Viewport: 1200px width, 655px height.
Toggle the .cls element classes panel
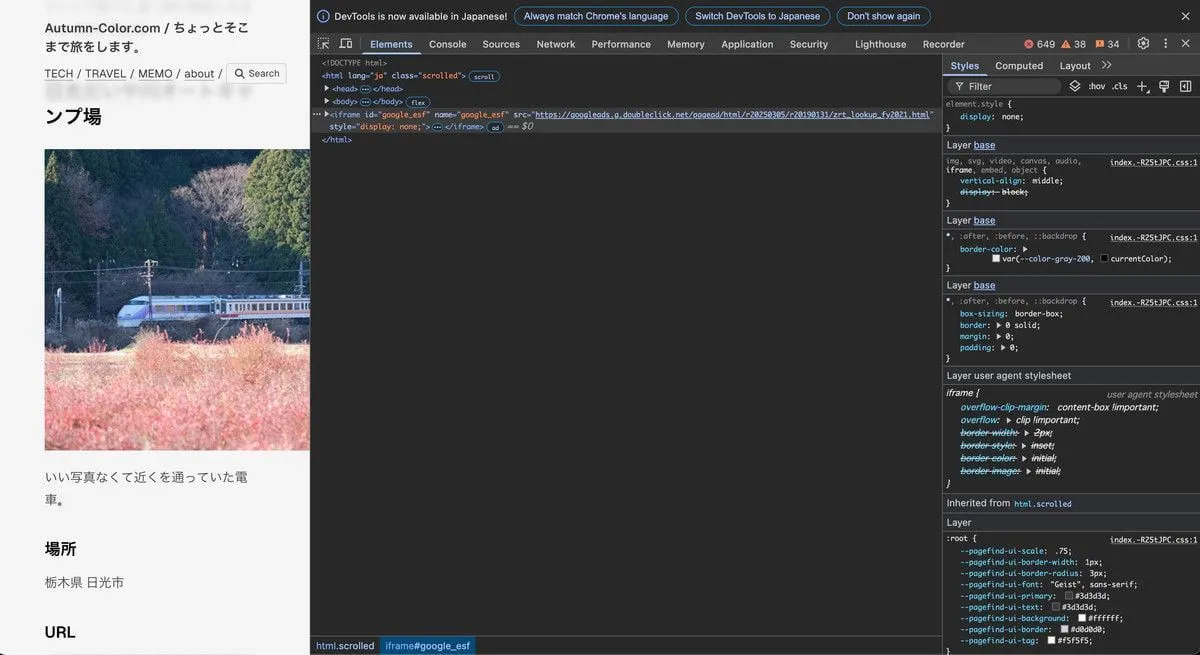click(1119, 87)
